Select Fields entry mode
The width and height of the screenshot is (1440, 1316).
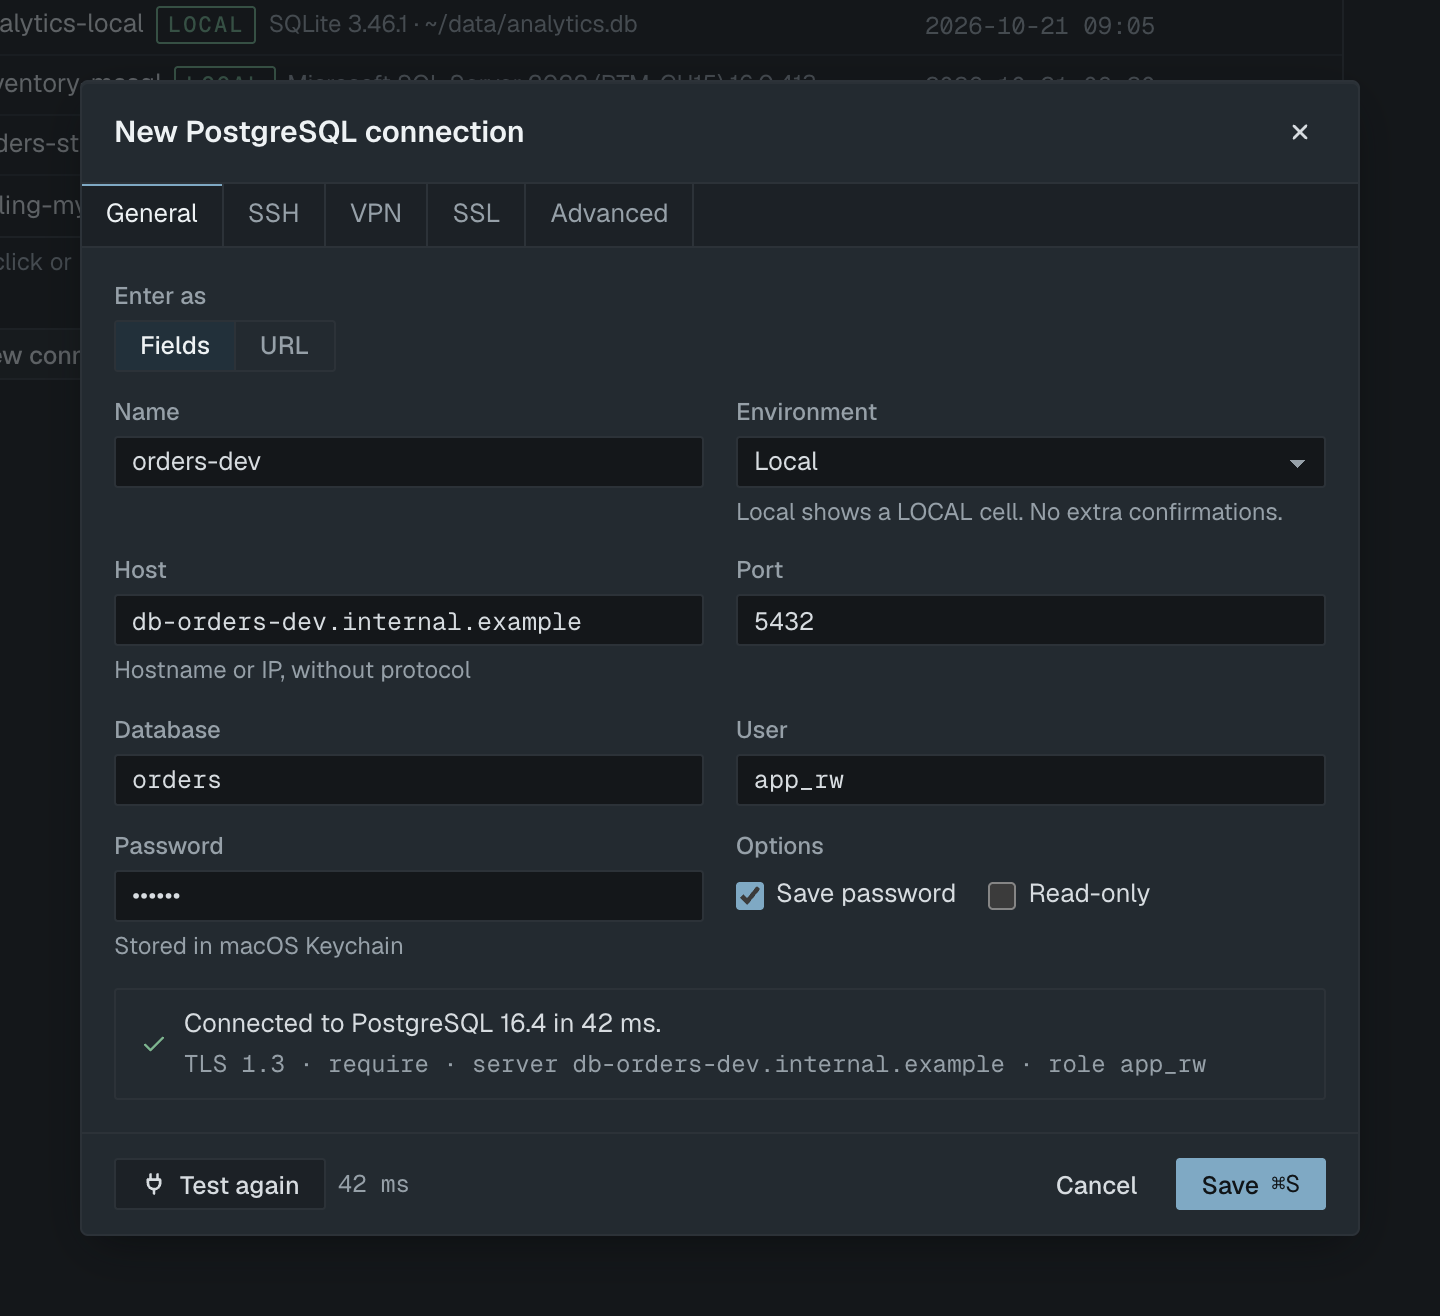175,346
